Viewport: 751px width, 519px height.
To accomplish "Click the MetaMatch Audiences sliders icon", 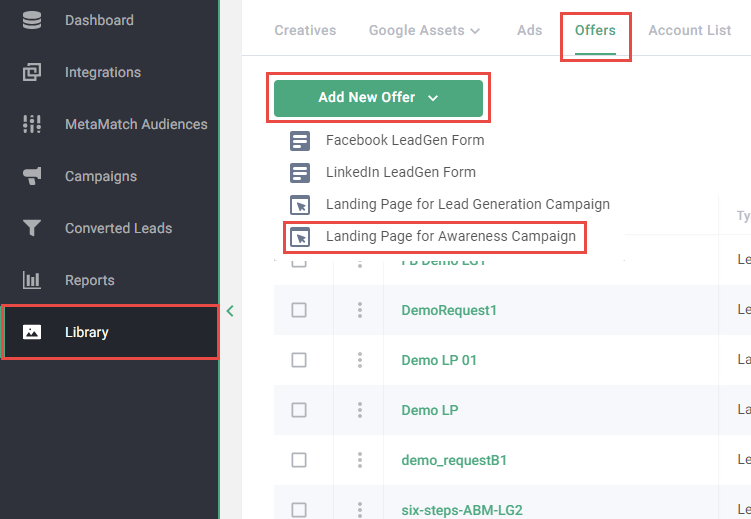I will point(32,124).
